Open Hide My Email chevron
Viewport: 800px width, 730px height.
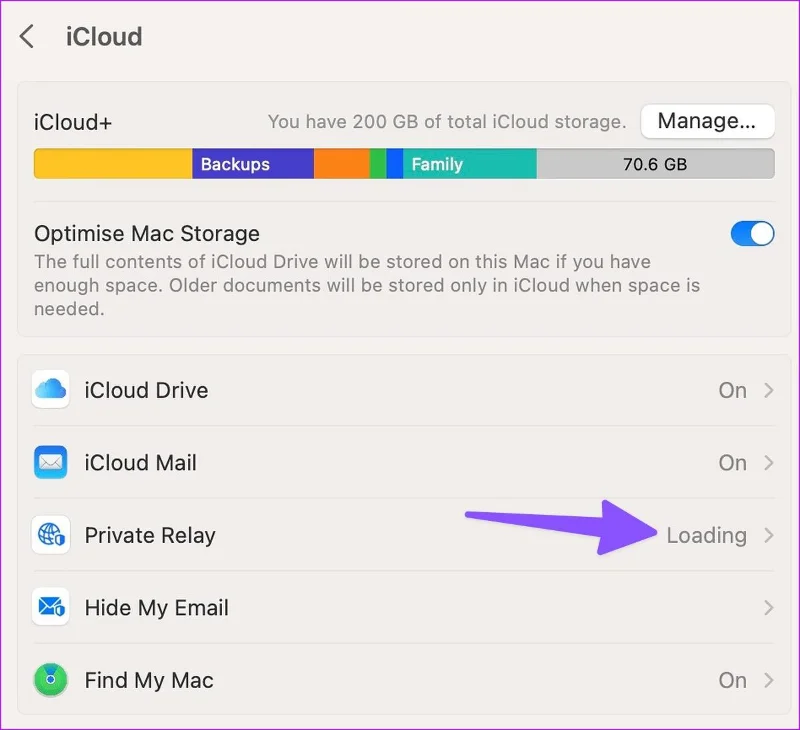[768, 608]
